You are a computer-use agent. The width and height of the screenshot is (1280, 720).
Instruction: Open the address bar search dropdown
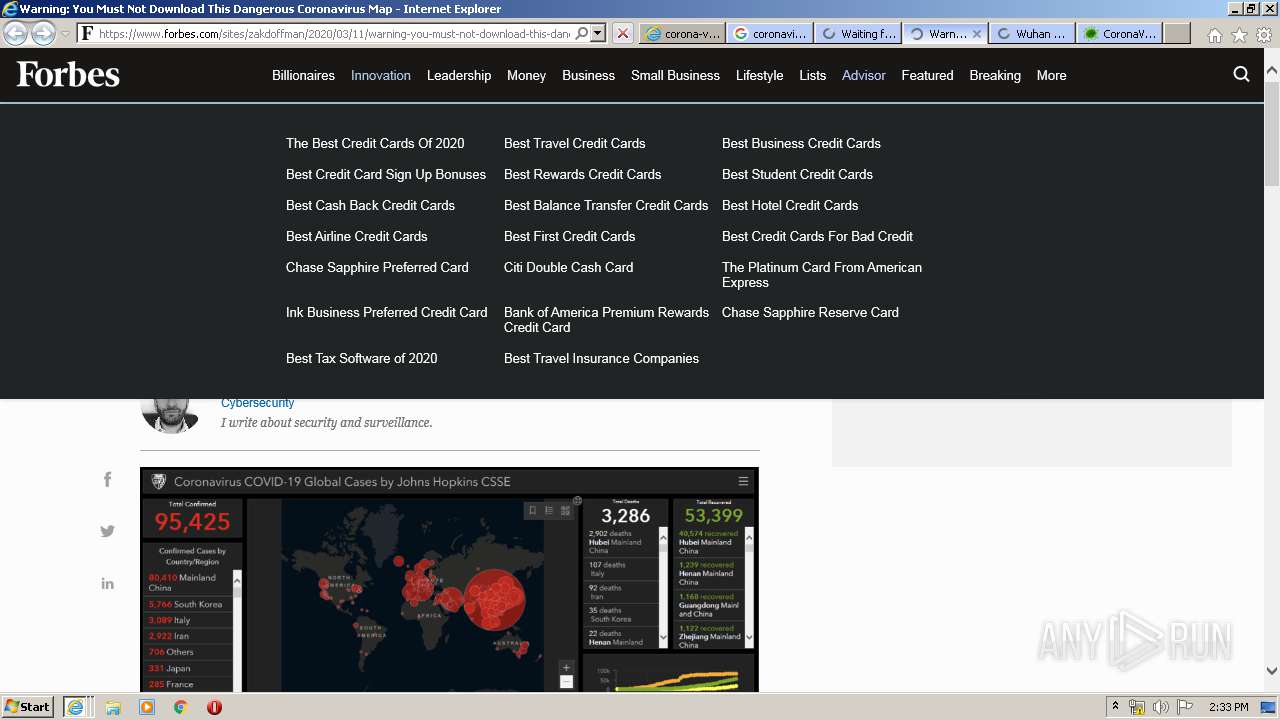583,33
